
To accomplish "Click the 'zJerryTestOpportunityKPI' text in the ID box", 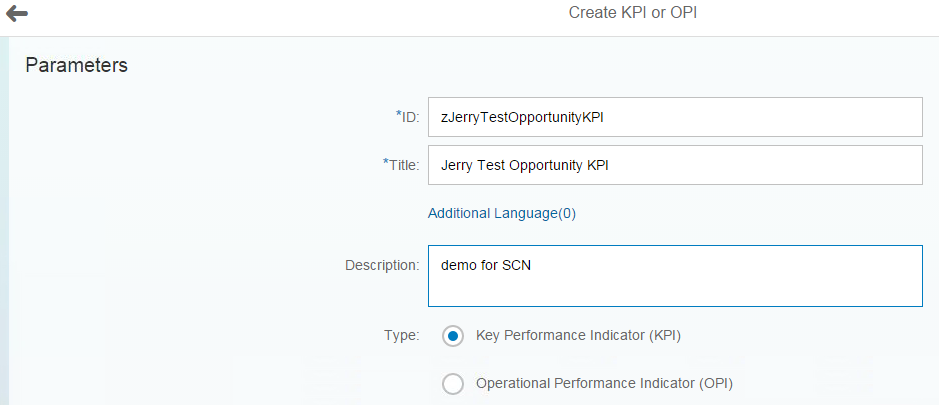I will point(522,117).
